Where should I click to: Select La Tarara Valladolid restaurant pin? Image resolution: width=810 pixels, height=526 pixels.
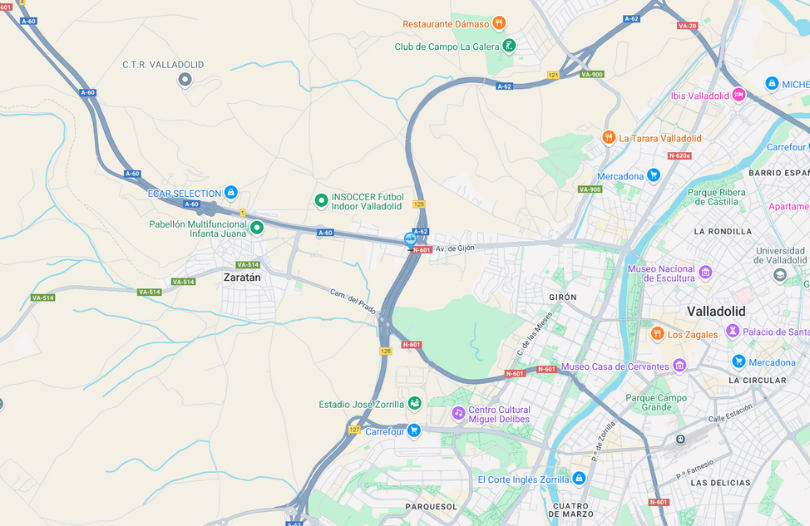point(609,137)
